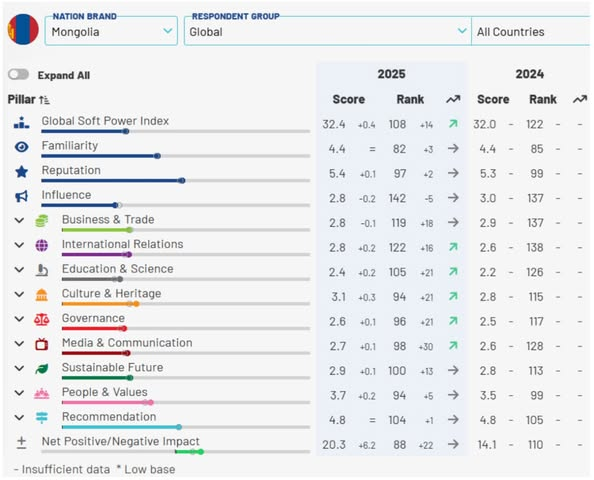Click the 2025 year heading

pos(391,74)
